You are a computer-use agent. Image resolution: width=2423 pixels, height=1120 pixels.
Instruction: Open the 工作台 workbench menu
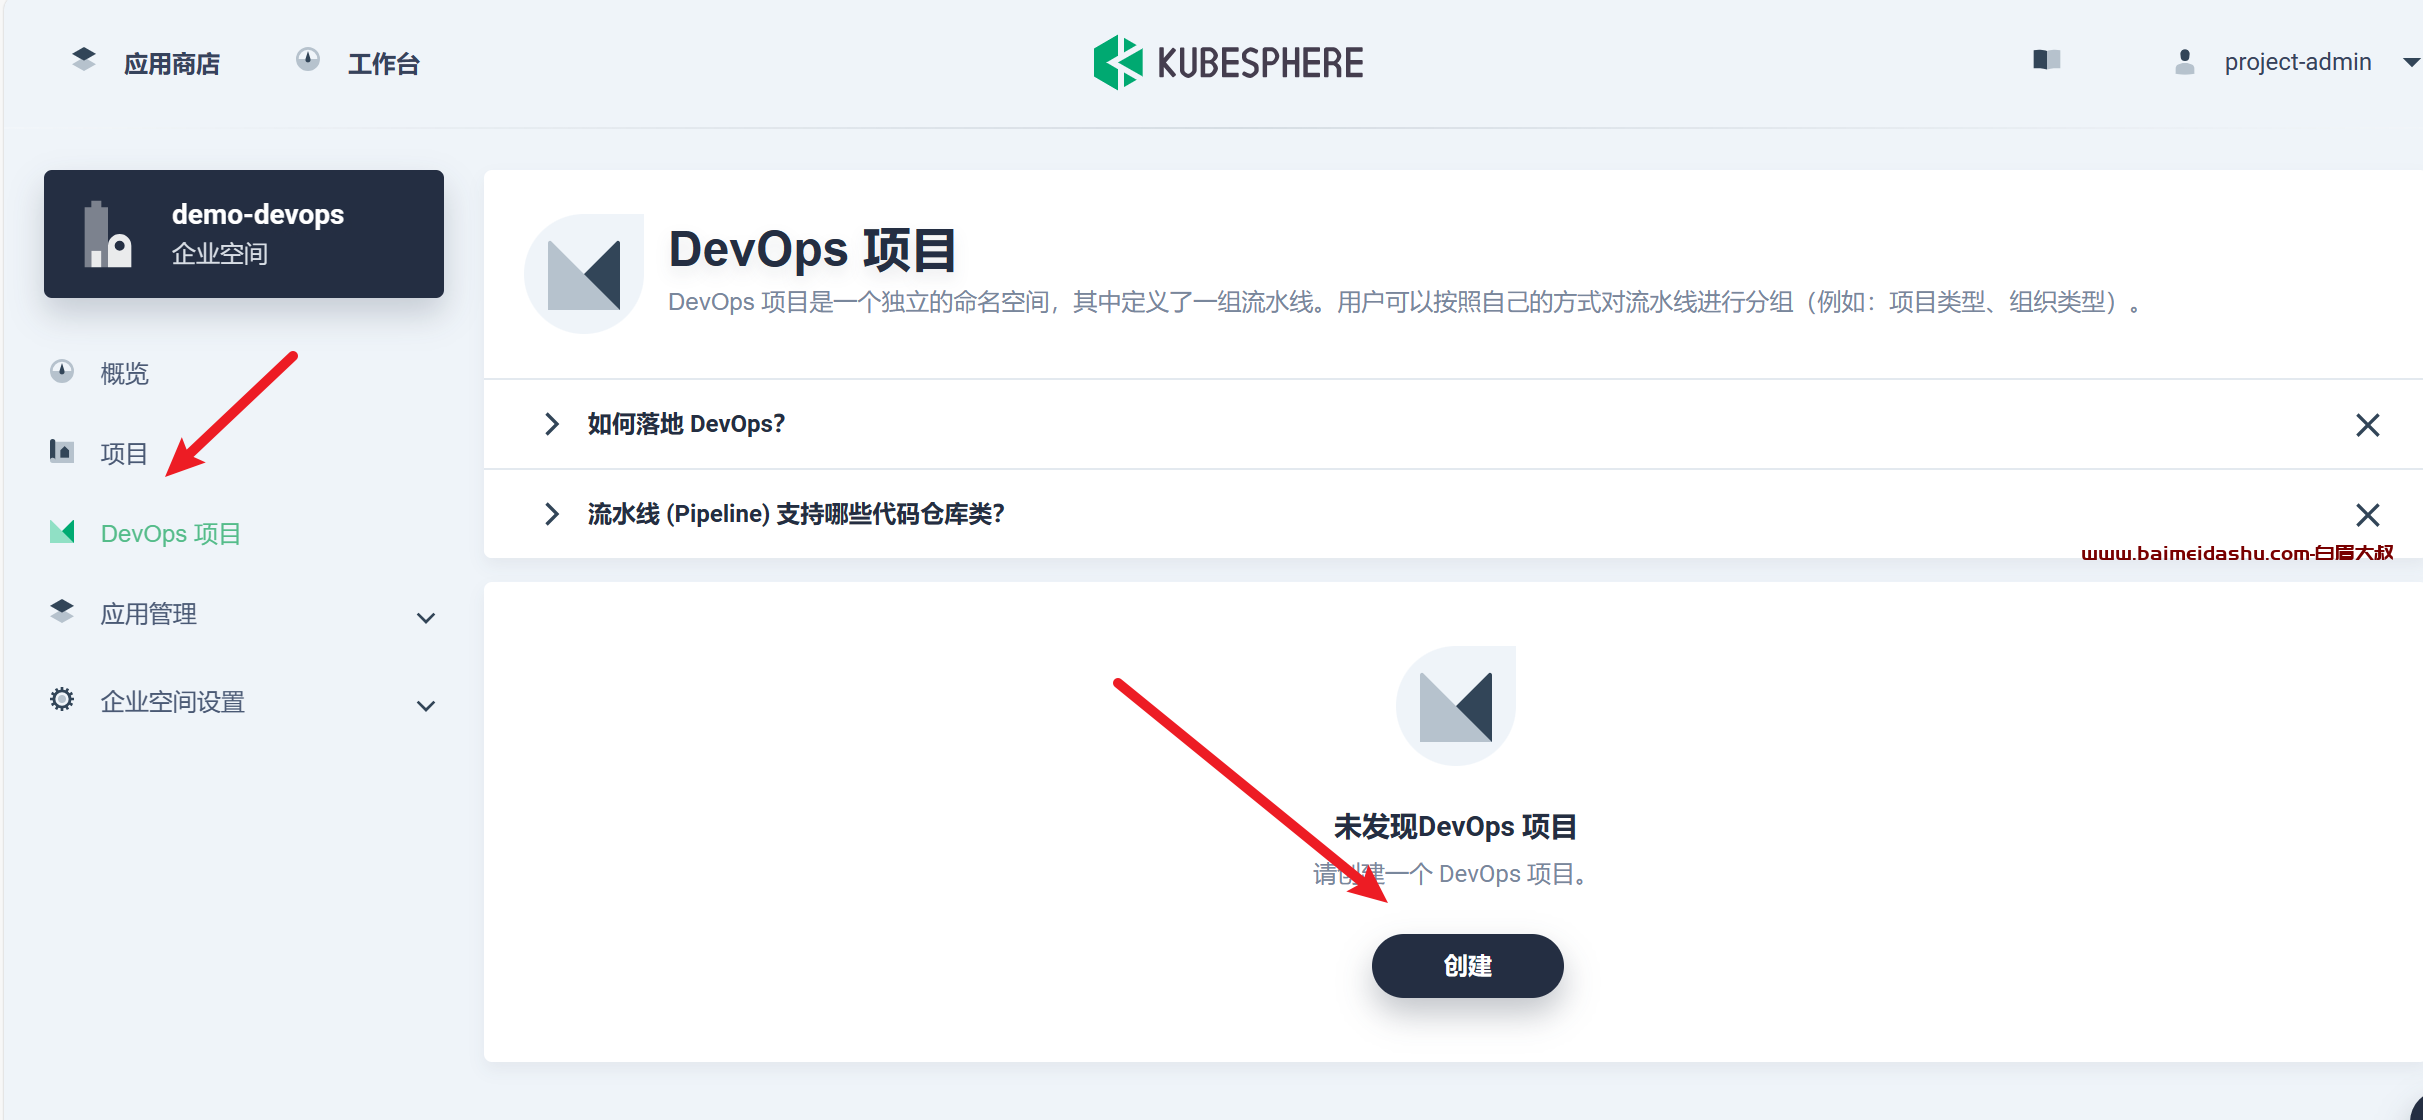click(383, 64)
